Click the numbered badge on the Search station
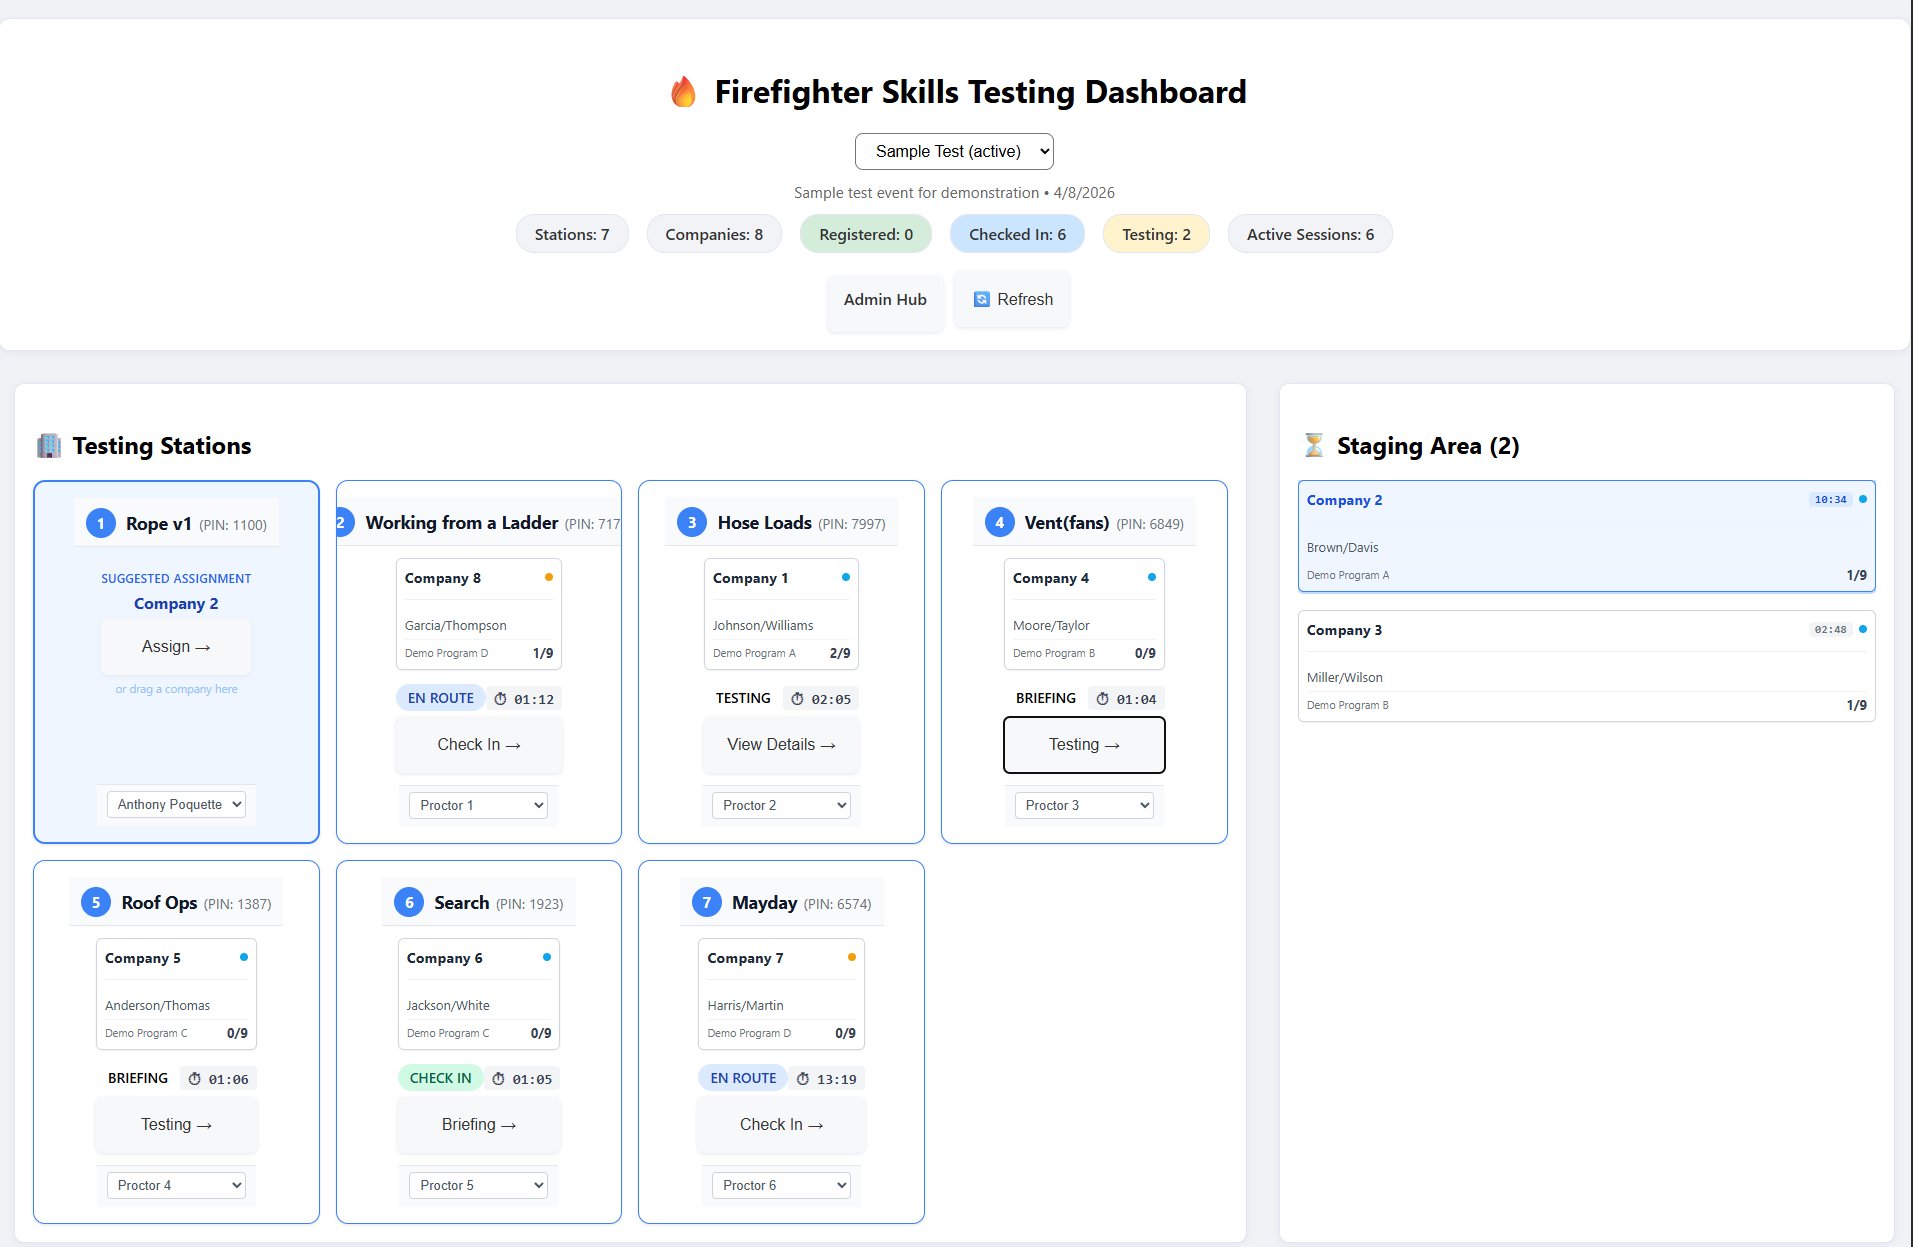 408,902
